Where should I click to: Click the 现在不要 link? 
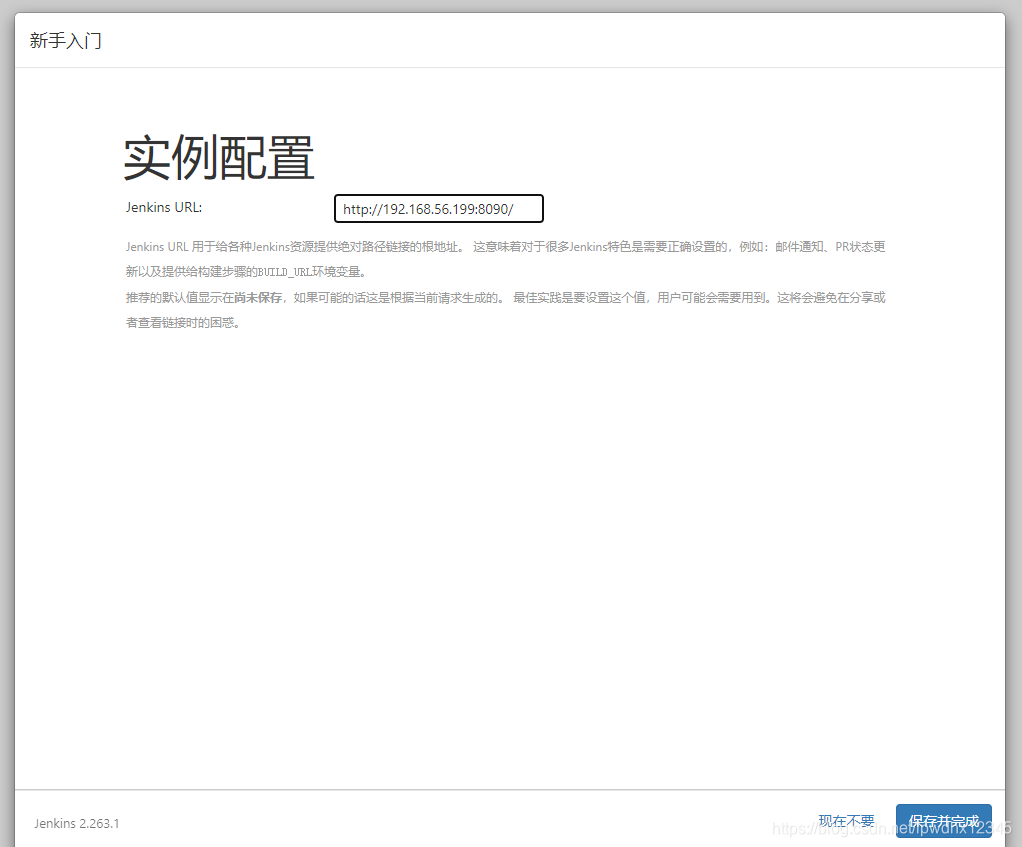point(846,821)
